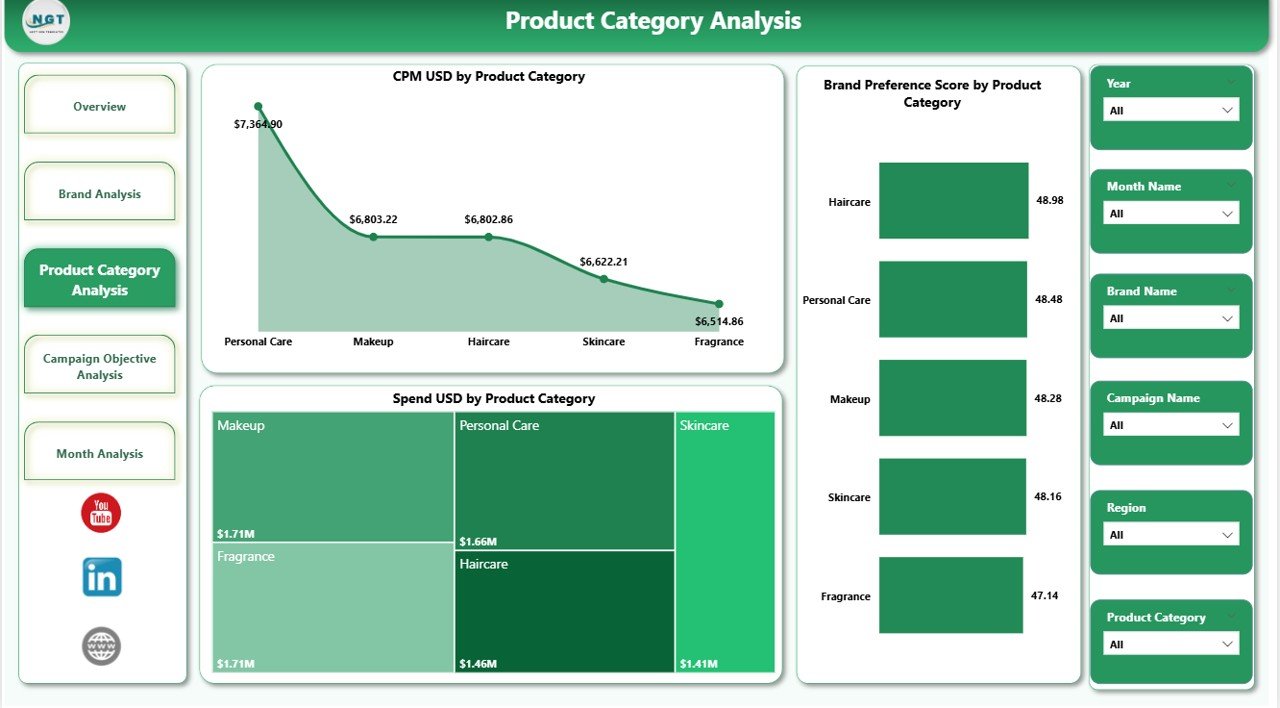This screenshot has height=708, width=1280.
Task: Click the YouTube icon in sidebar
Action: click(101, 513)
